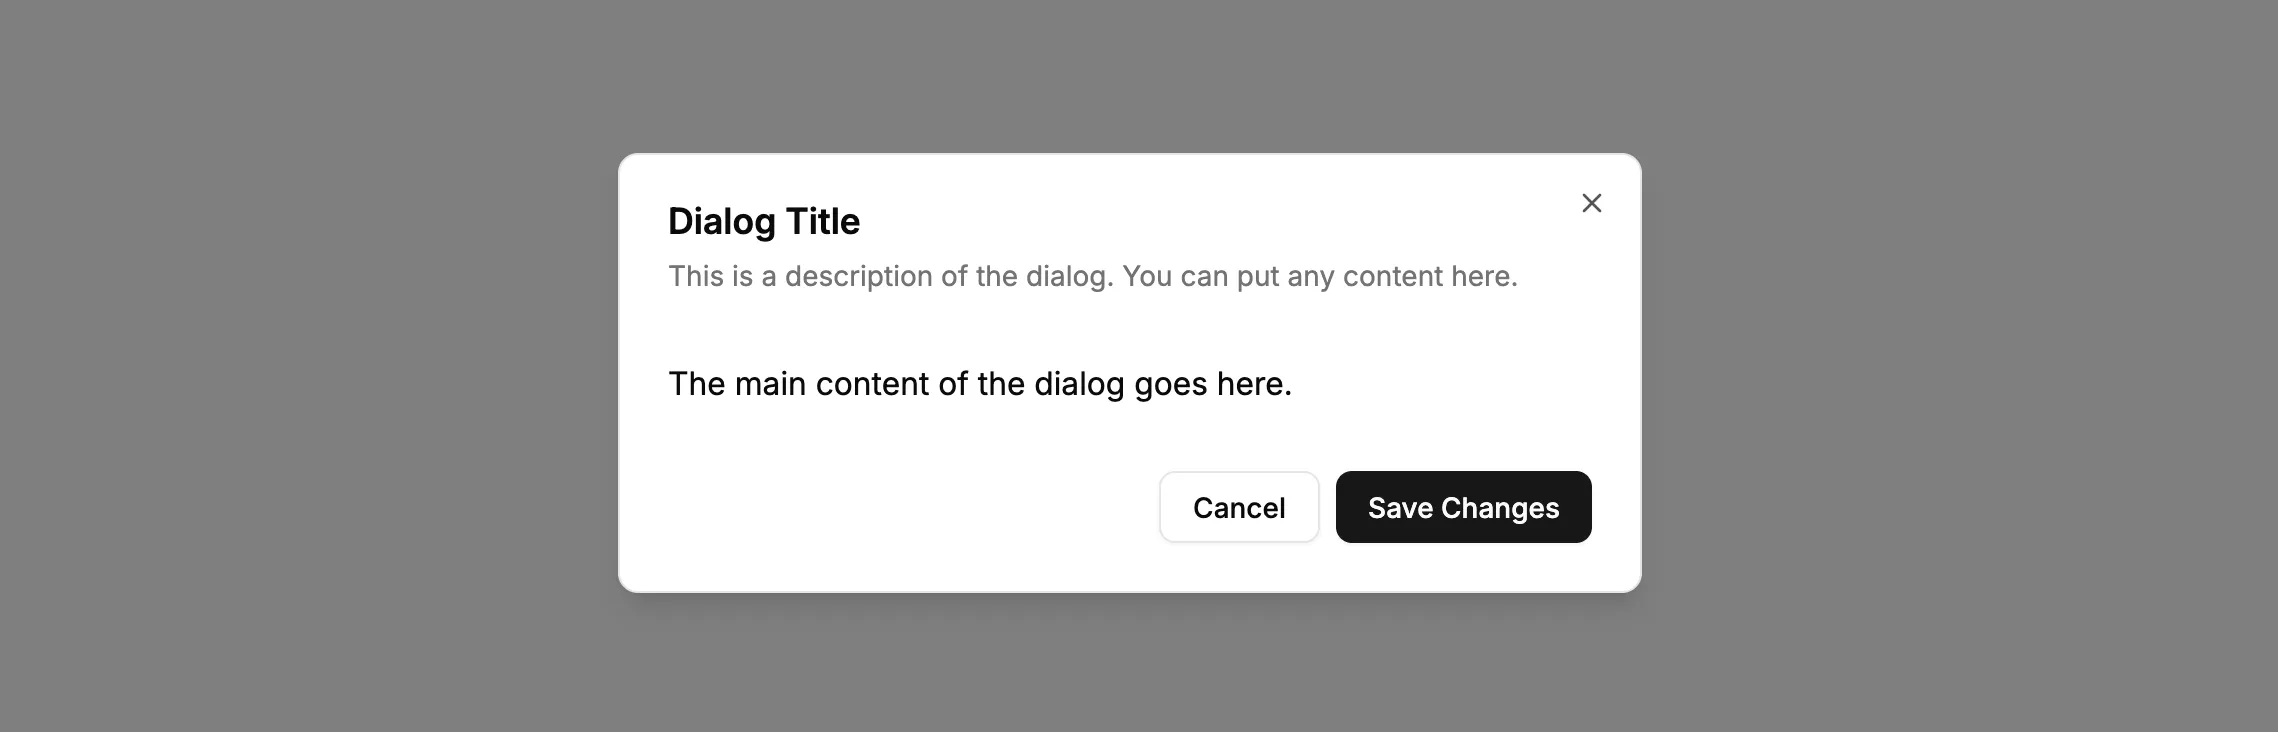This screenshot has height=732, width=2278.
Task: Select the text reading Dialog Title
Action: [x=763, y=221]
